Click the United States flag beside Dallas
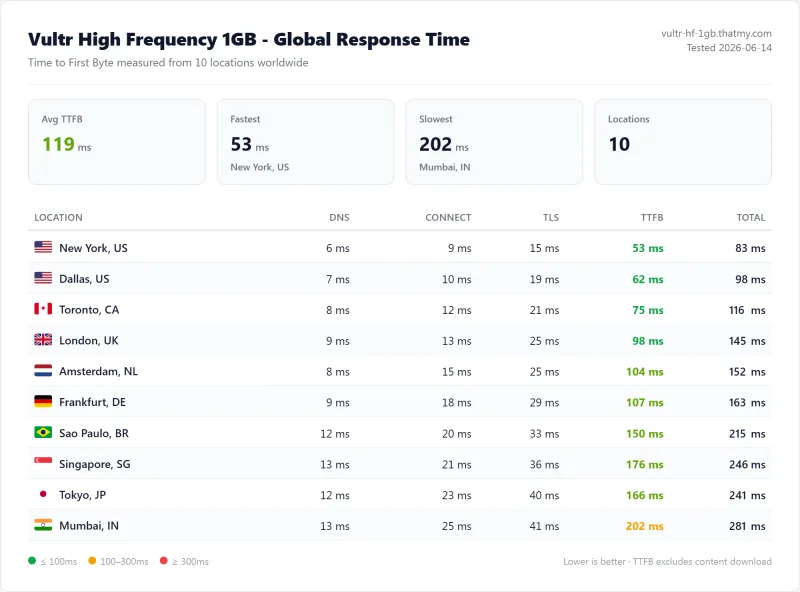 pyautogui.click(x=43, y=278)
